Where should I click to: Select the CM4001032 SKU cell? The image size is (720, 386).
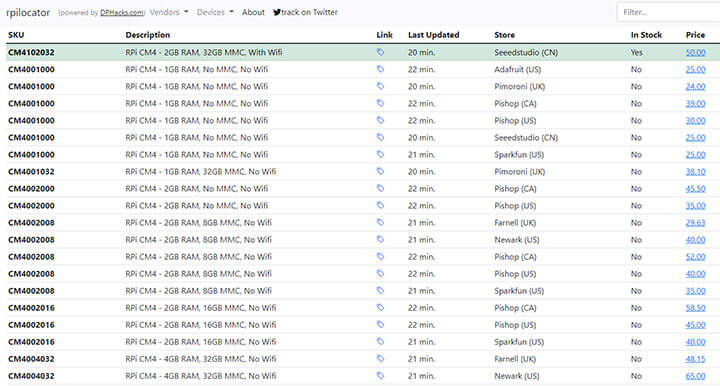point(31,172)
